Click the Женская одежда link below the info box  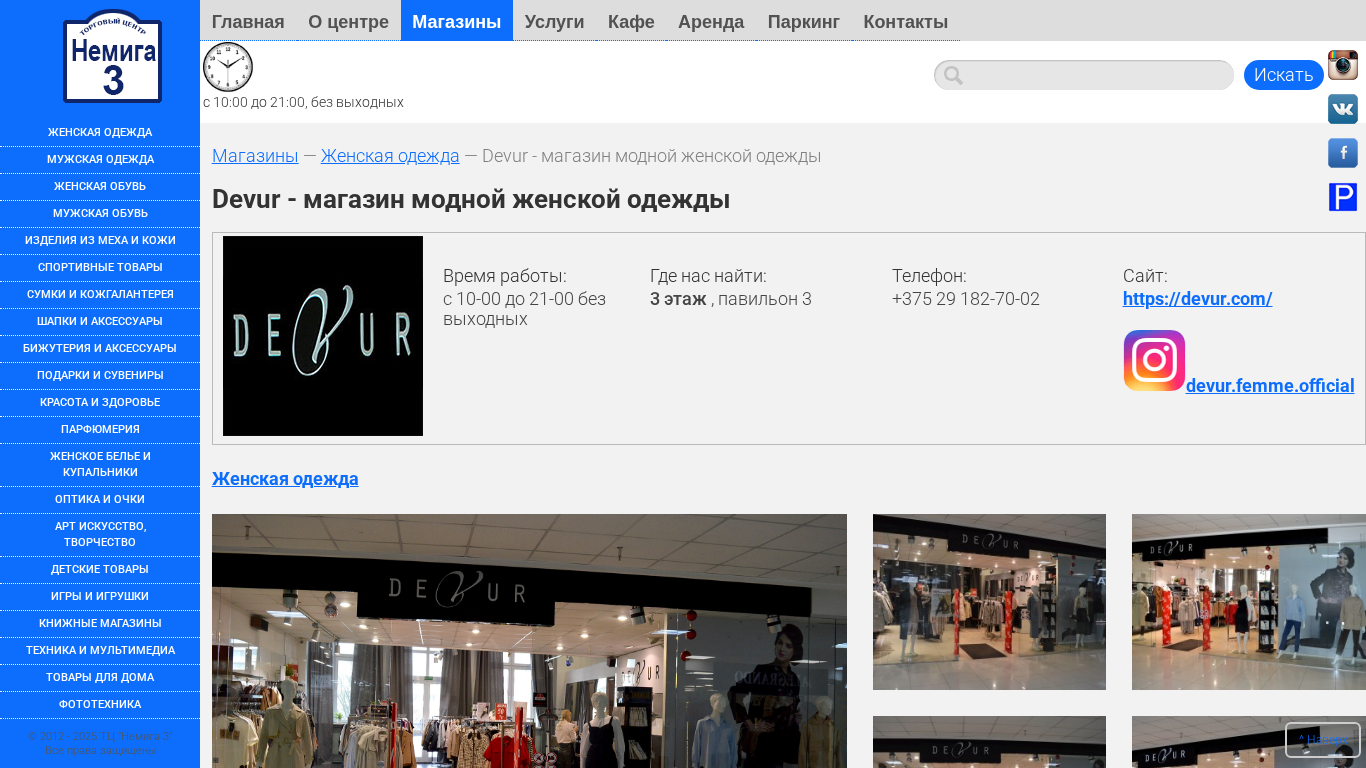click(x=285, y=479)
